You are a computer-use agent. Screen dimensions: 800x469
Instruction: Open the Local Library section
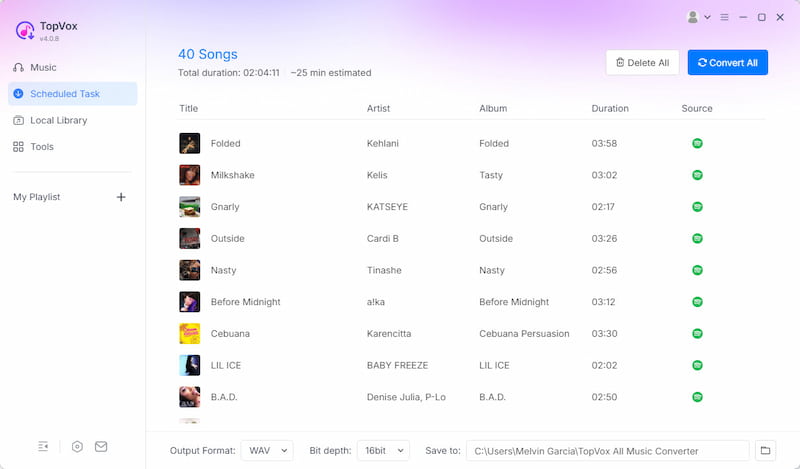coord(72,120)
